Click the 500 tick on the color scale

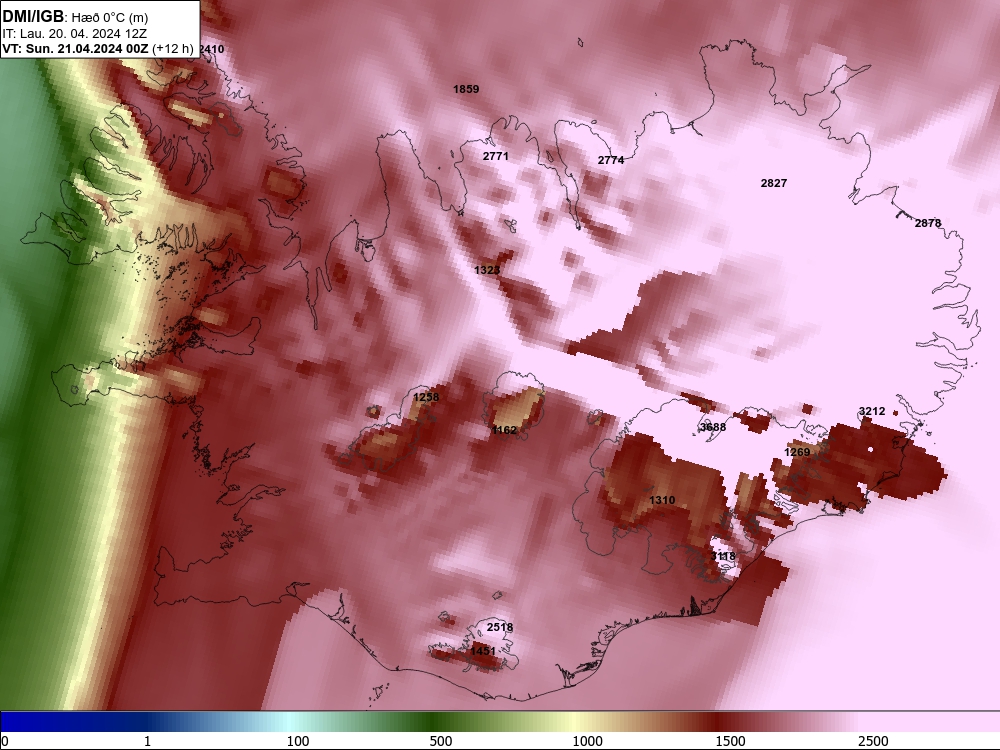coord(441,741)
